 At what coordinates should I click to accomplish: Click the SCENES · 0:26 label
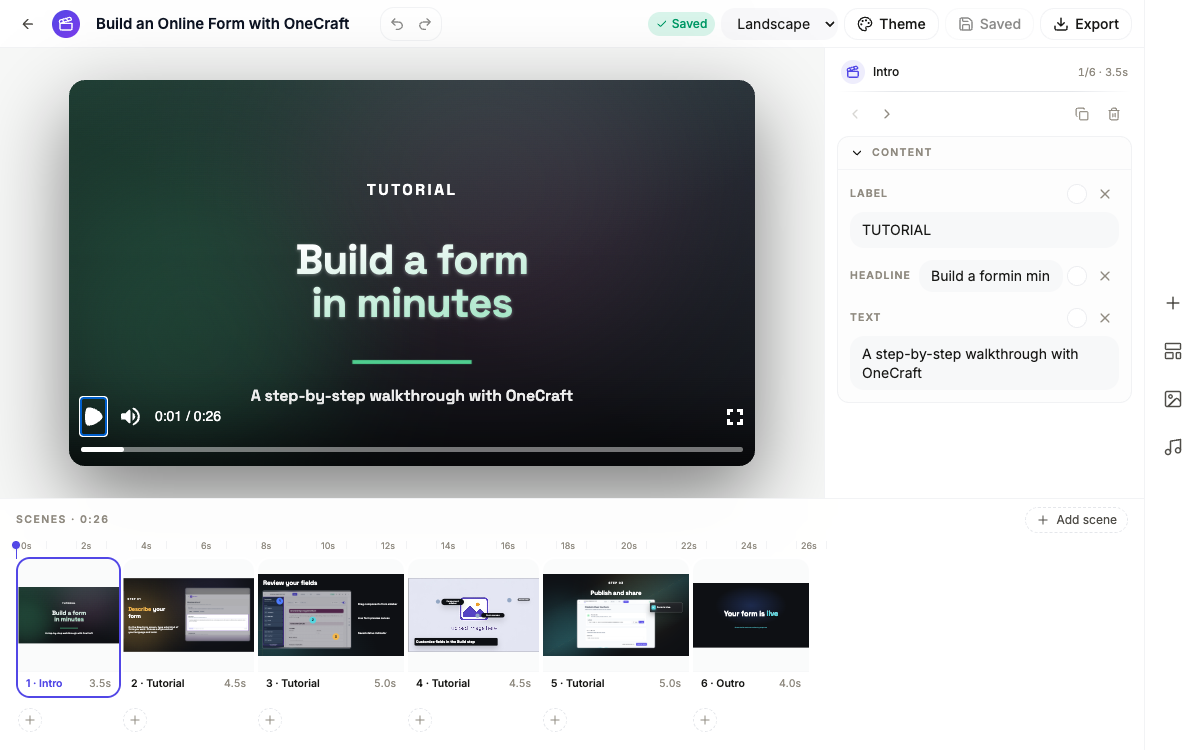pyautogui.click(x=62, y=520)
